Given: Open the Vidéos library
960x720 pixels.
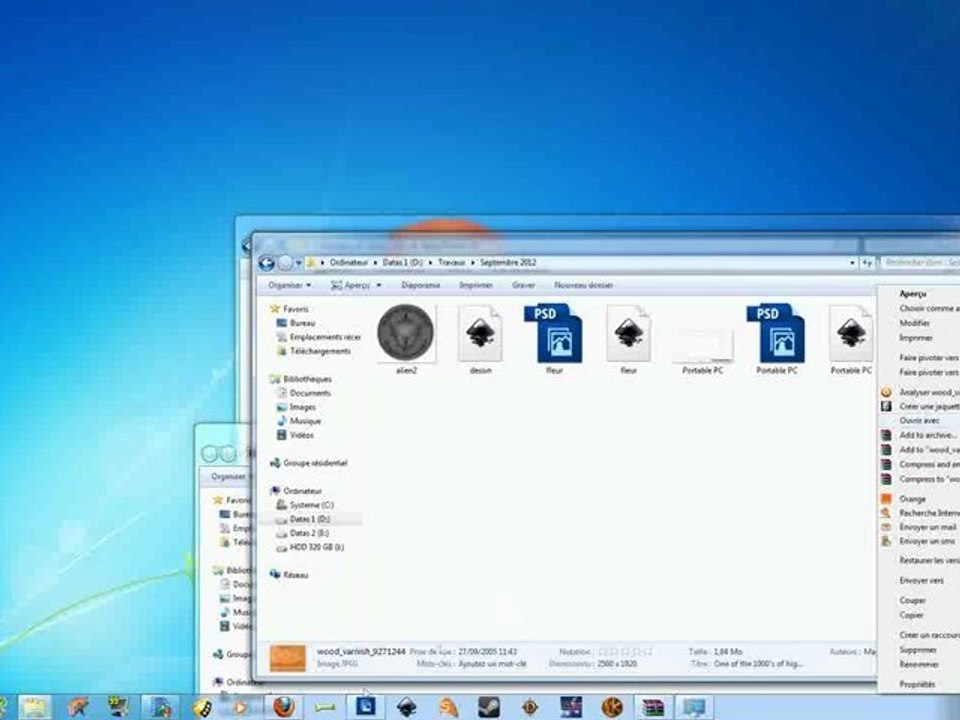Looking at the screenshot, I should coord(295,436).
